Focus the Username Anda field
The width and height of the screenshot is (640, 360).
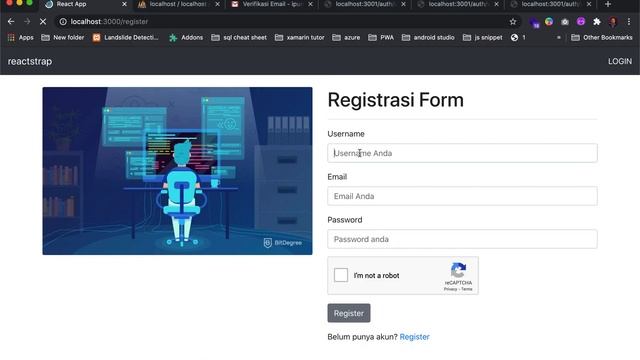click(x=462, y=153)
